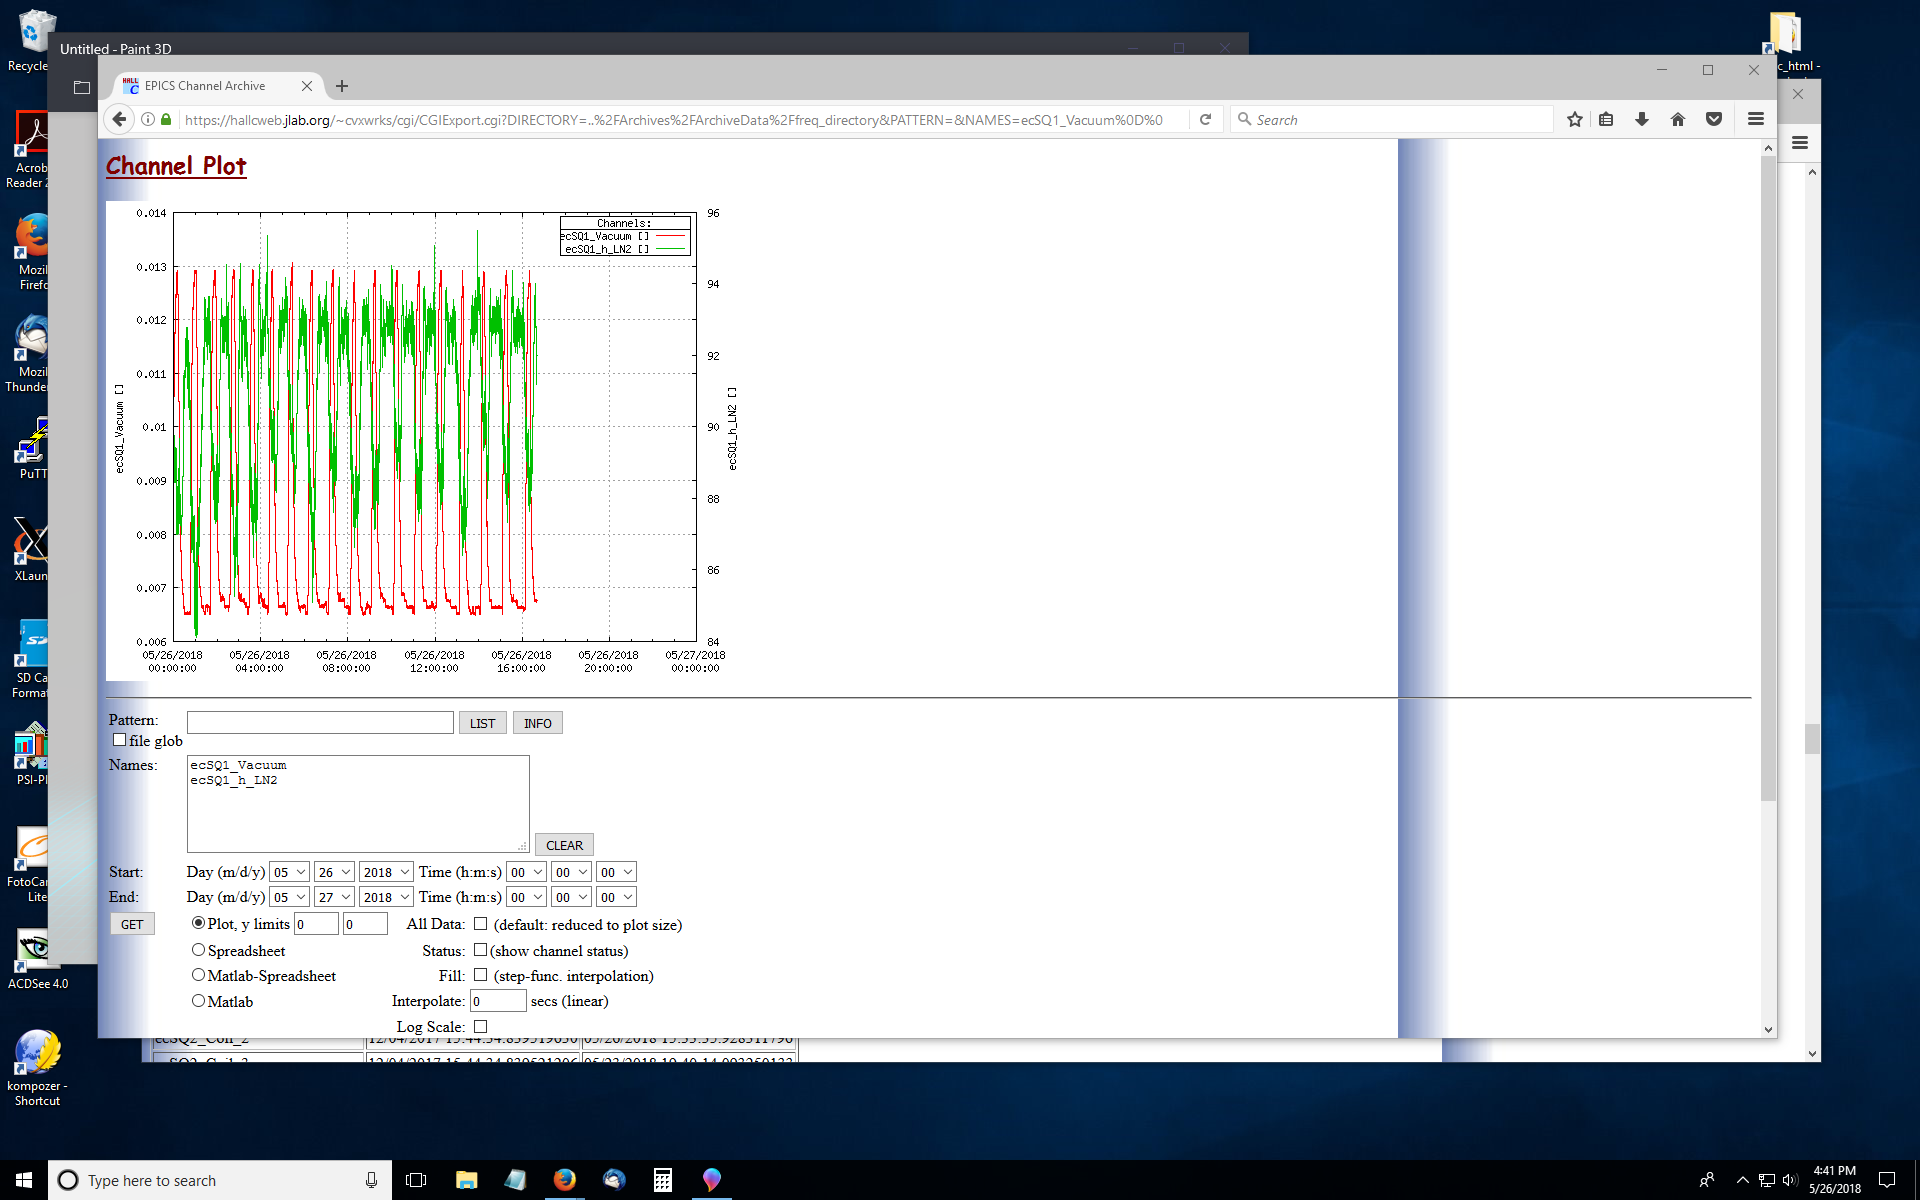Open Task View on taskbar
This screenshot has height=1200, width=1920.
[x=416, y=1180]
